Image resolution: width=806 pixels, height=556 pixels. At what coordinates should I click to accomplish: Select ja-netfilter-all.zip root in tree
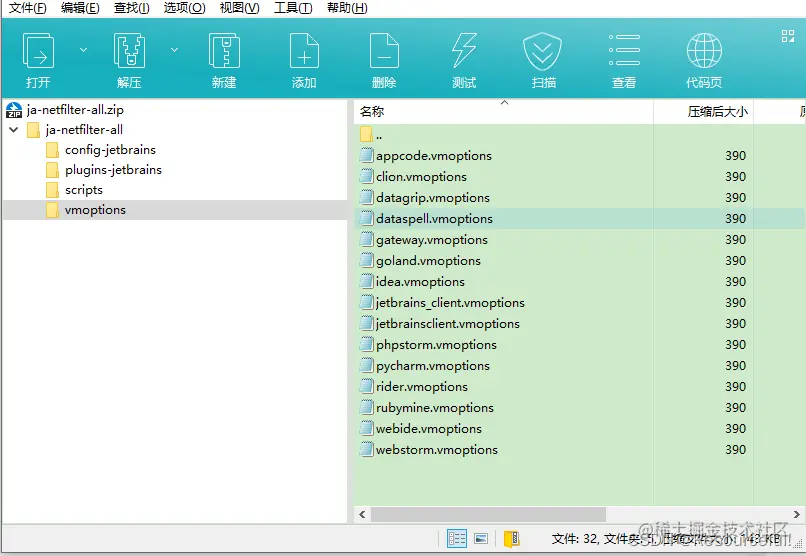point(75,109)
